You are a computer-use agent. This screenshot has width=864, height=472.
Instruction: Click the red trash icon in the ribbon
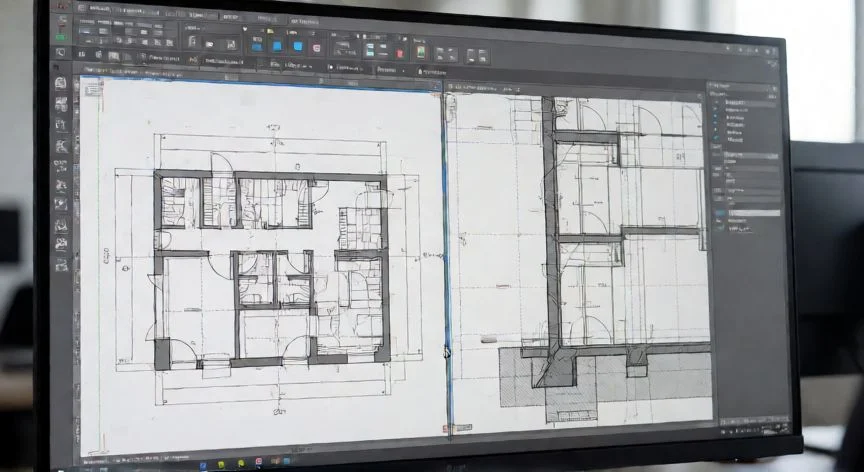coord(400,53)
